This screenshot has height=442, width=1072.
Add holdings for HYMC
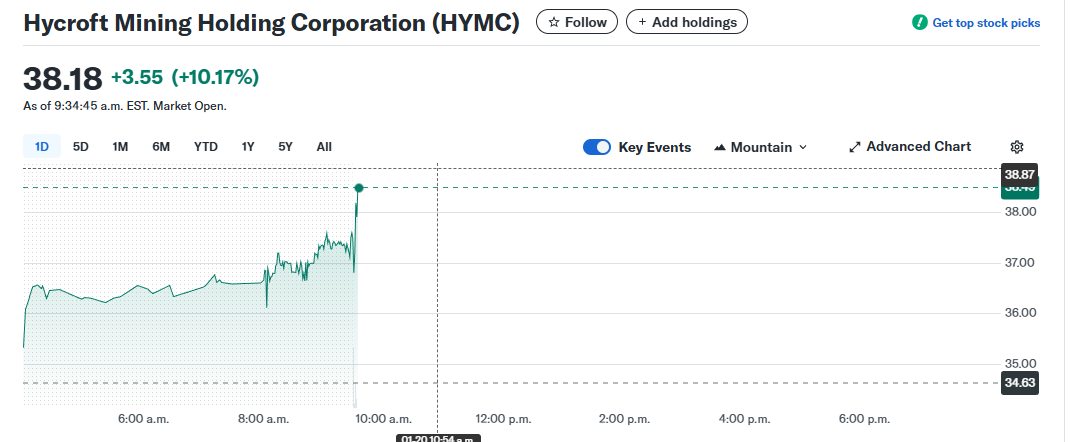[687, 22]
